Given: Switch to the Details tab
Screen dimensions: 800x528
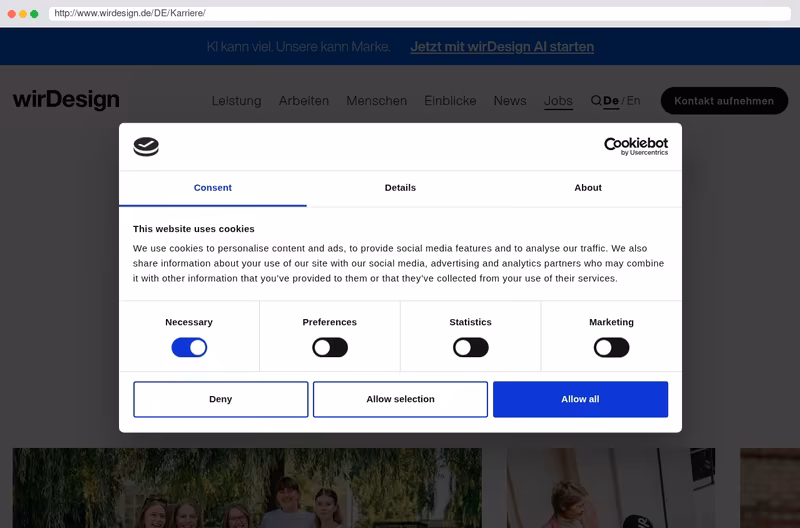Looking at the screenshot, I should [401, 188].
